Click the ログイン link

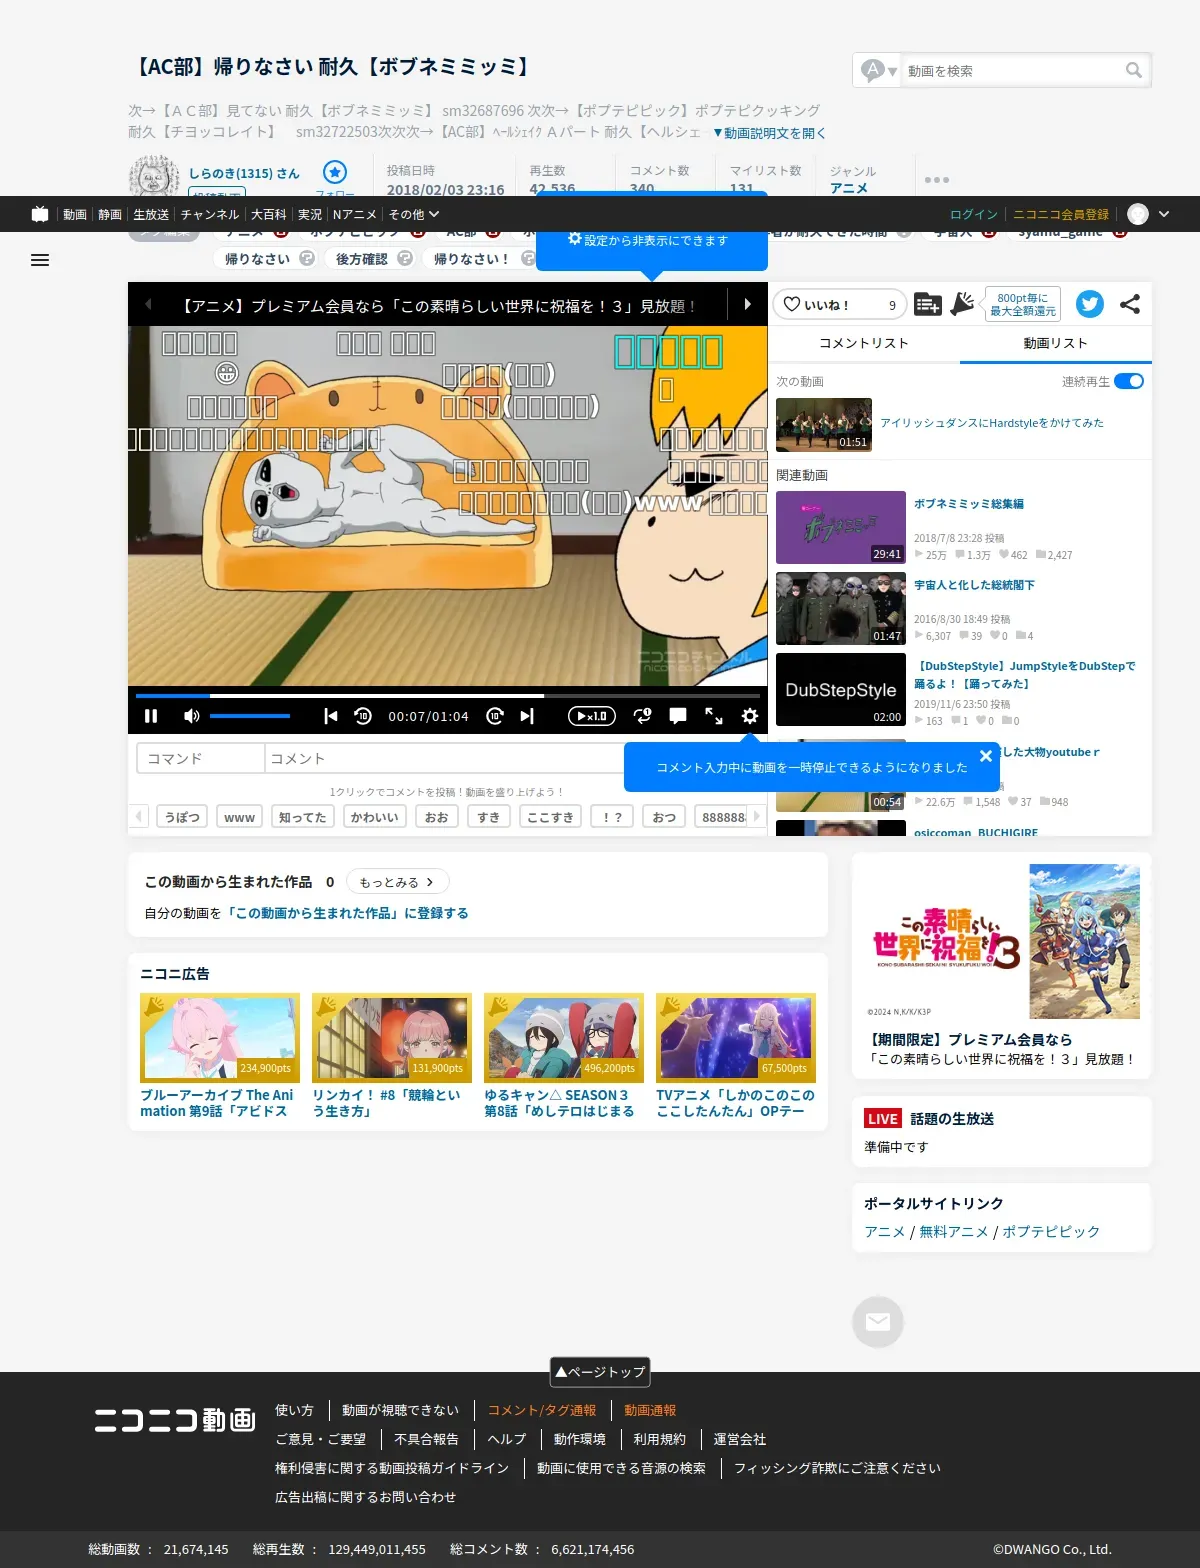click(974, 214)
